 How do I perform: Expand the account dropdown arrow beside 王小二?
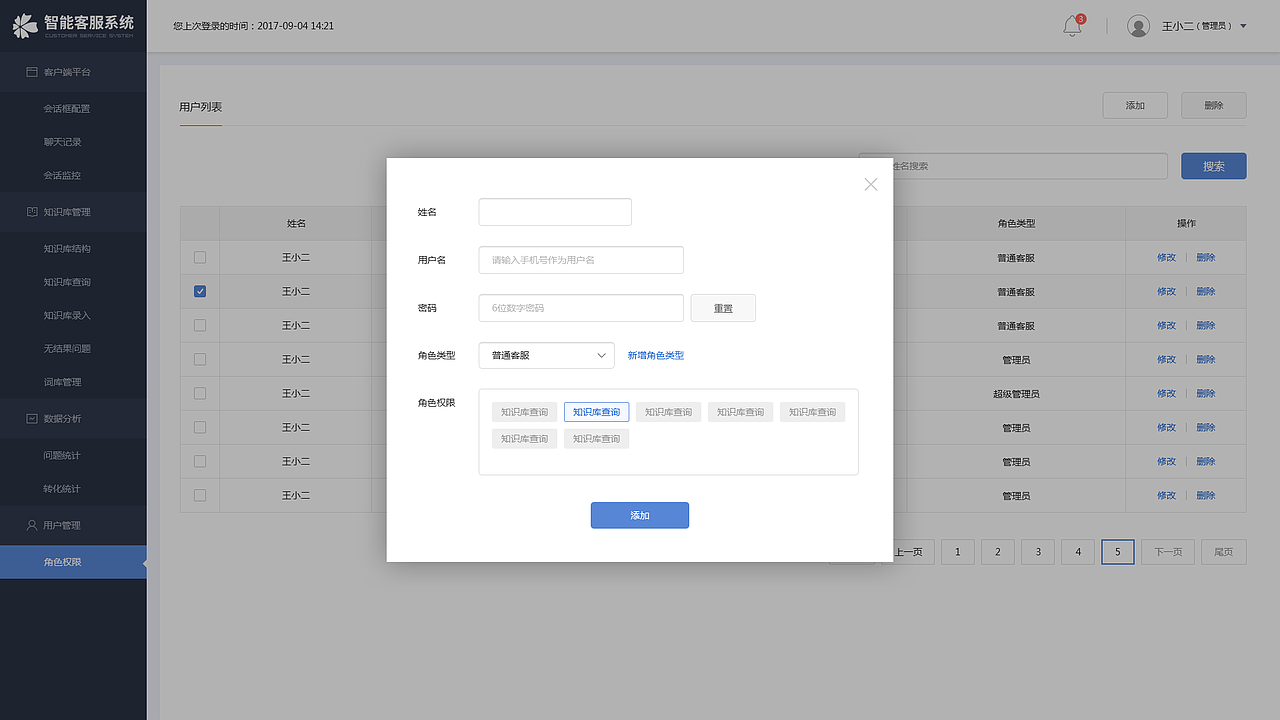click(1243, 26)
